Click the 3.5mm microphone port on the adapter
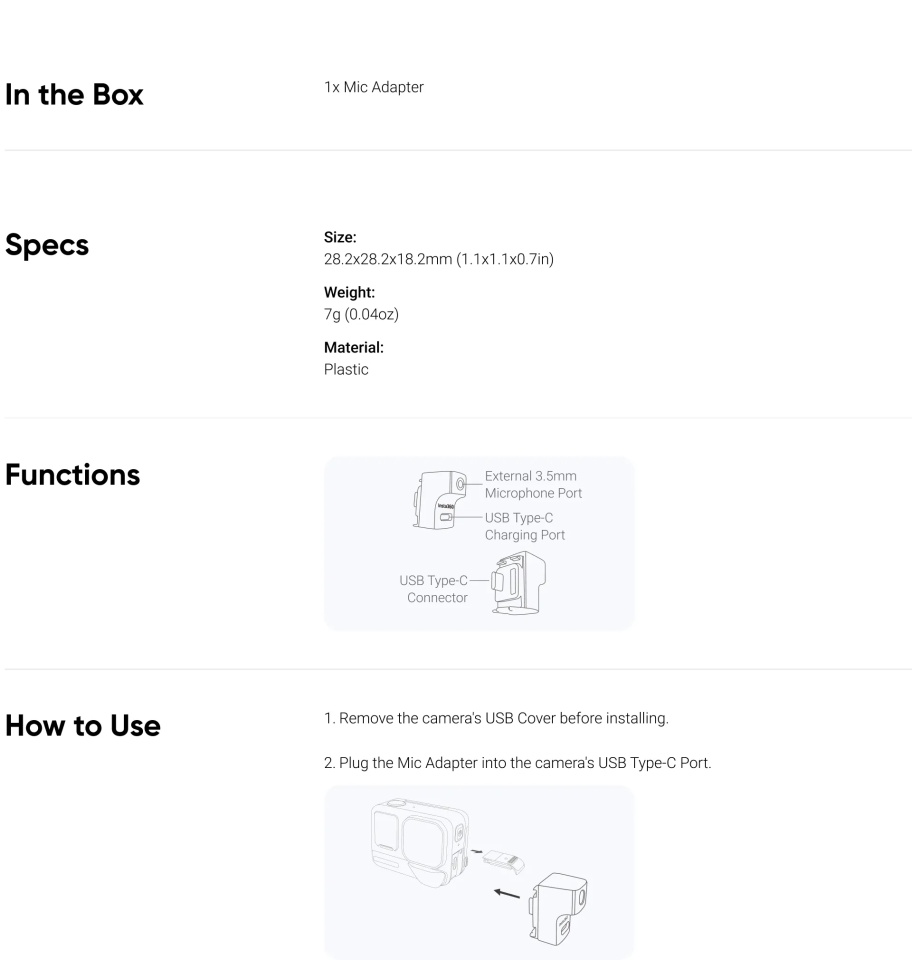Screen dimensions: 912x960 460,484
